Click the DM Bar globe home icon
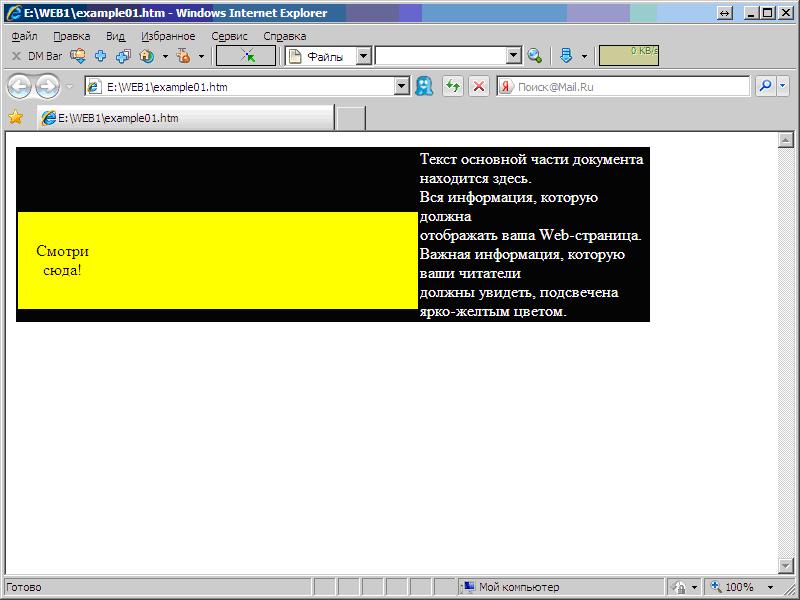Image resolution: width=800 pixels, height=600 pixels. (147, 56)
